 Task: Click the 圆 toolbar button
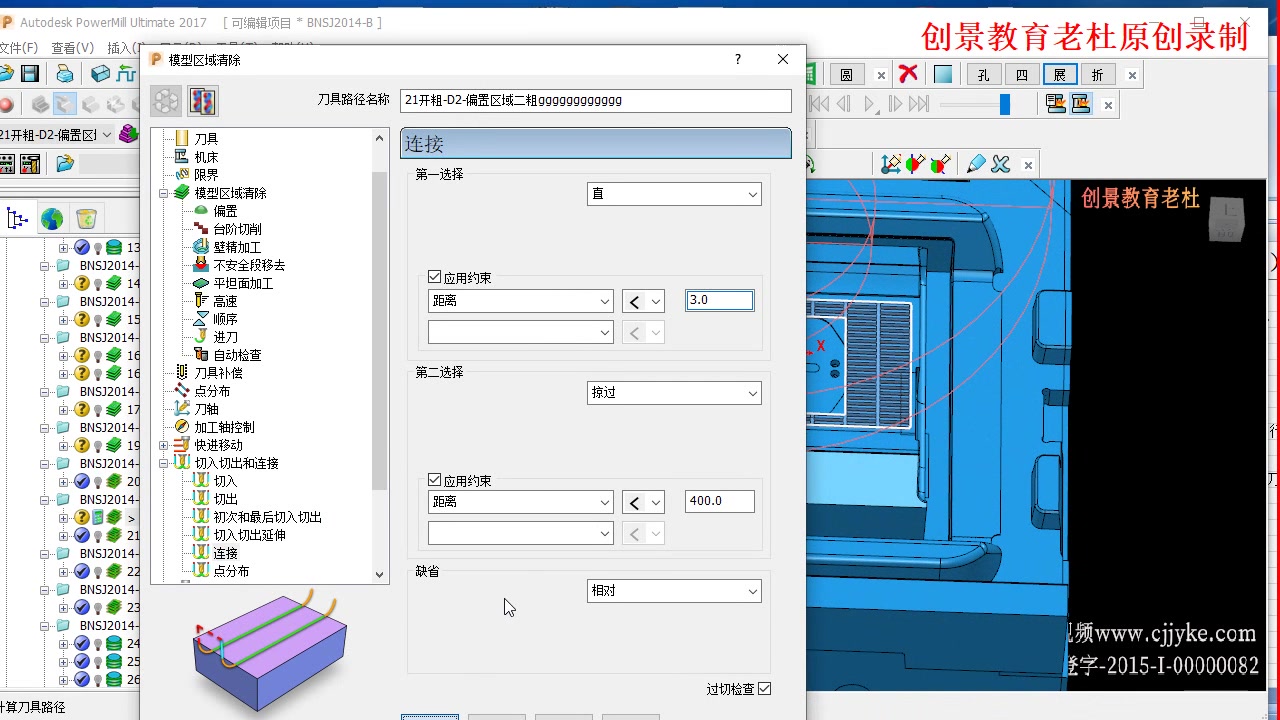[x=846, y=75]
